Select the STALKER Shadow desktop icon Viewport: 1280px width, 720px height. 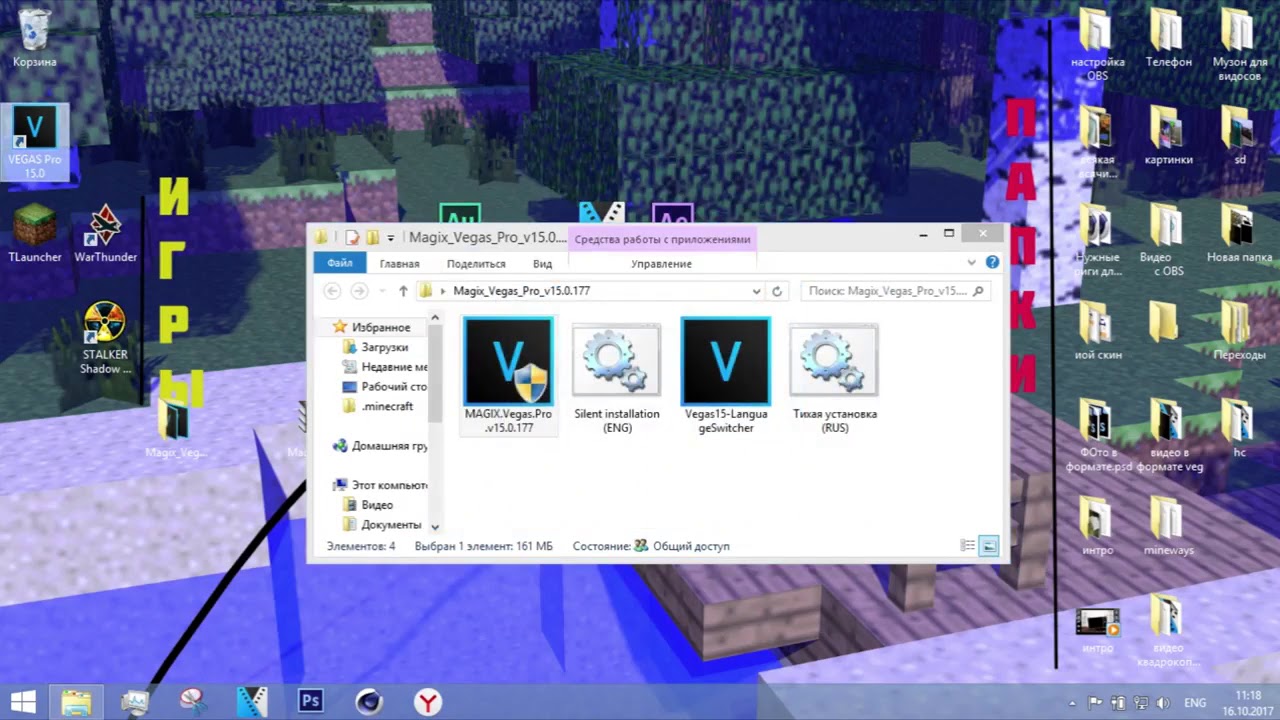pyautogui.click(x=105, y=338)
